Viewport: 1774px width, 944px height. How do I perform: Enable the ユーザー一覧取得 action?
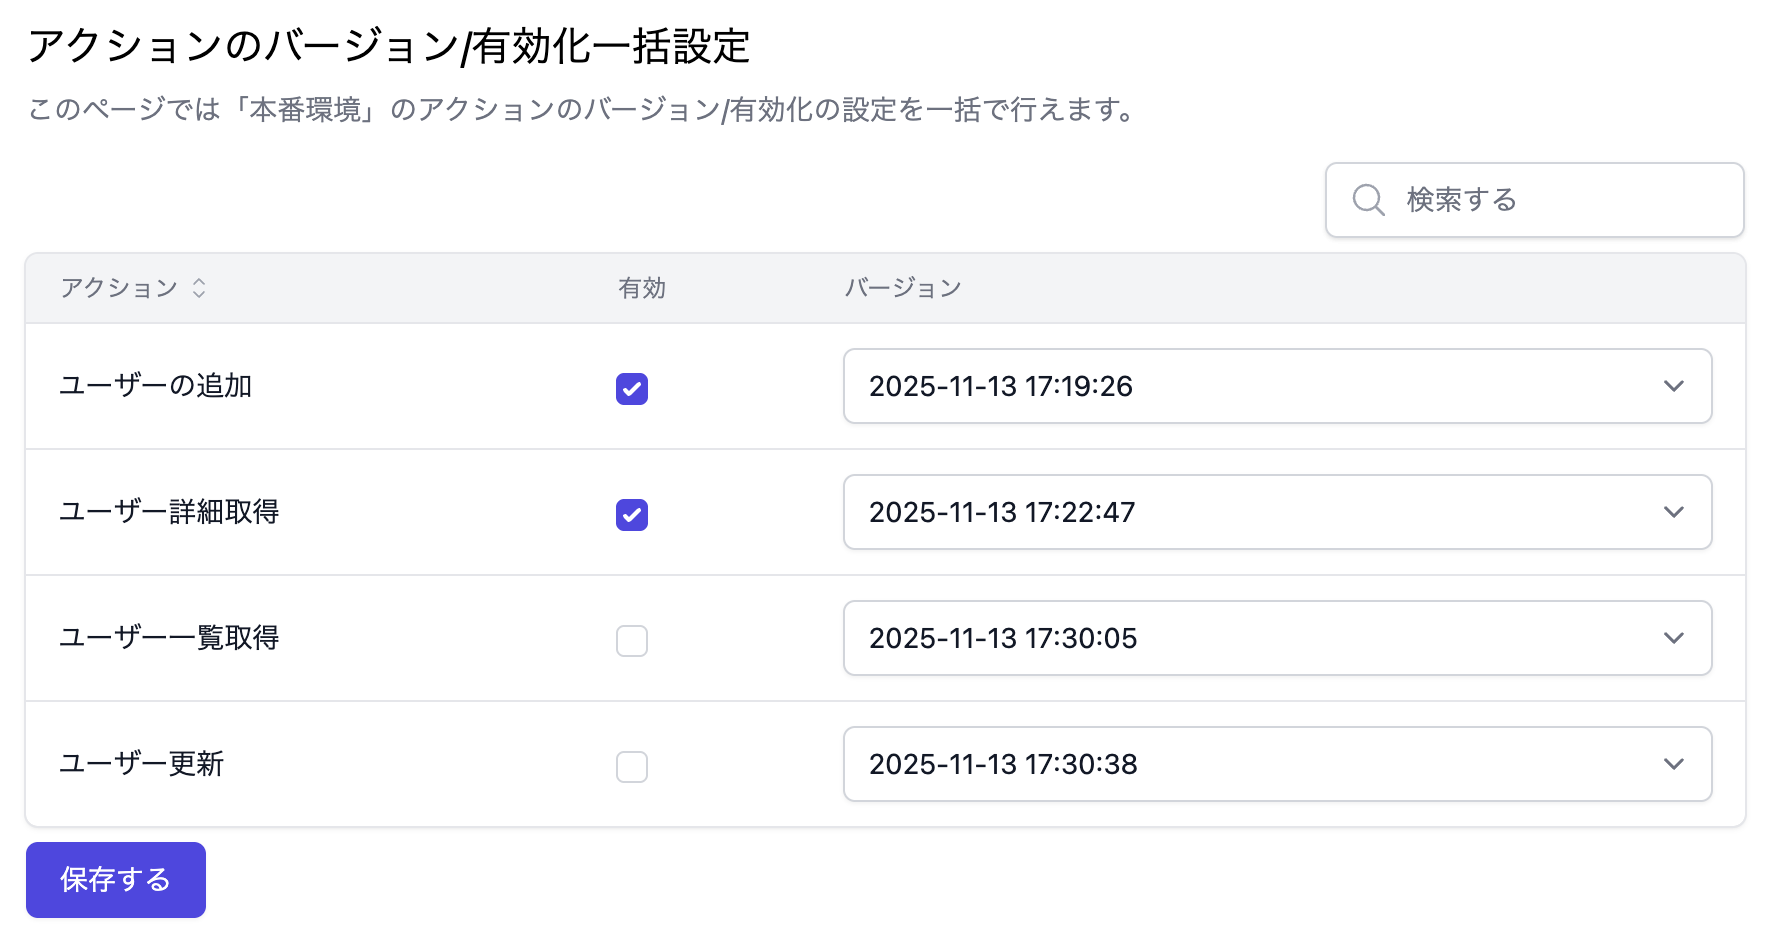point(632,641)
